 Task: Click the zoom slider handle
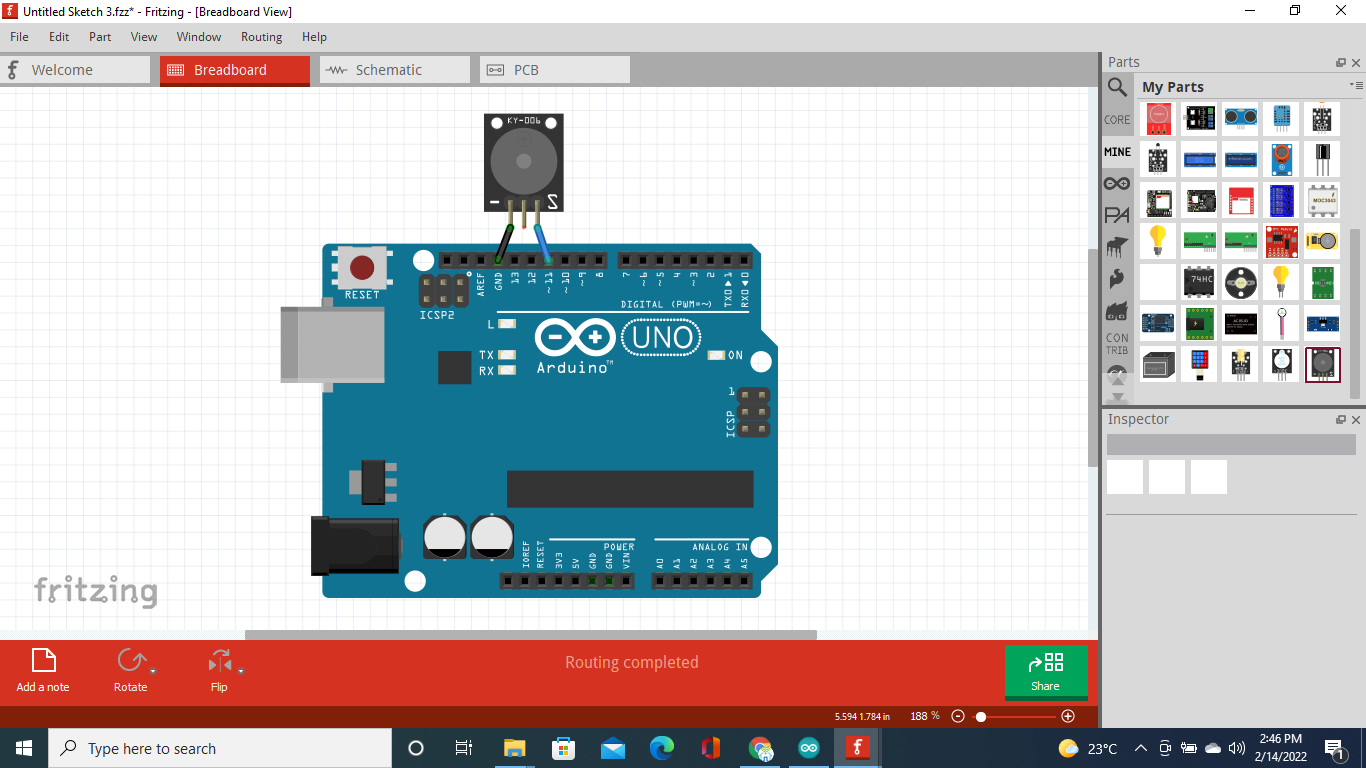981,716
